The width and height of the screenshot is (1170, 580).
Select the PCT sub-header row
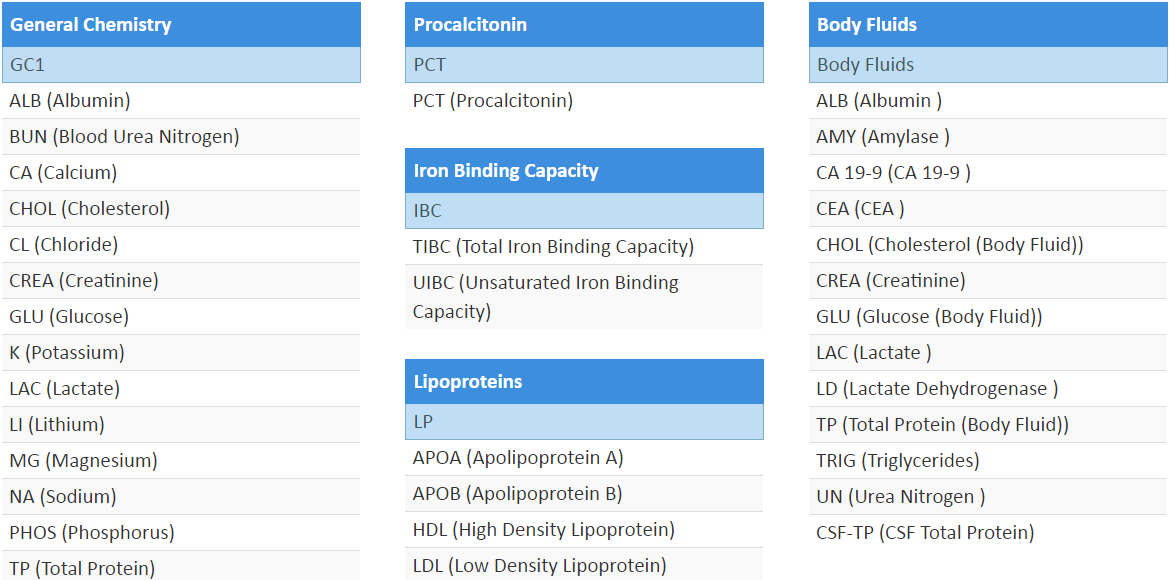click(584, 65)
